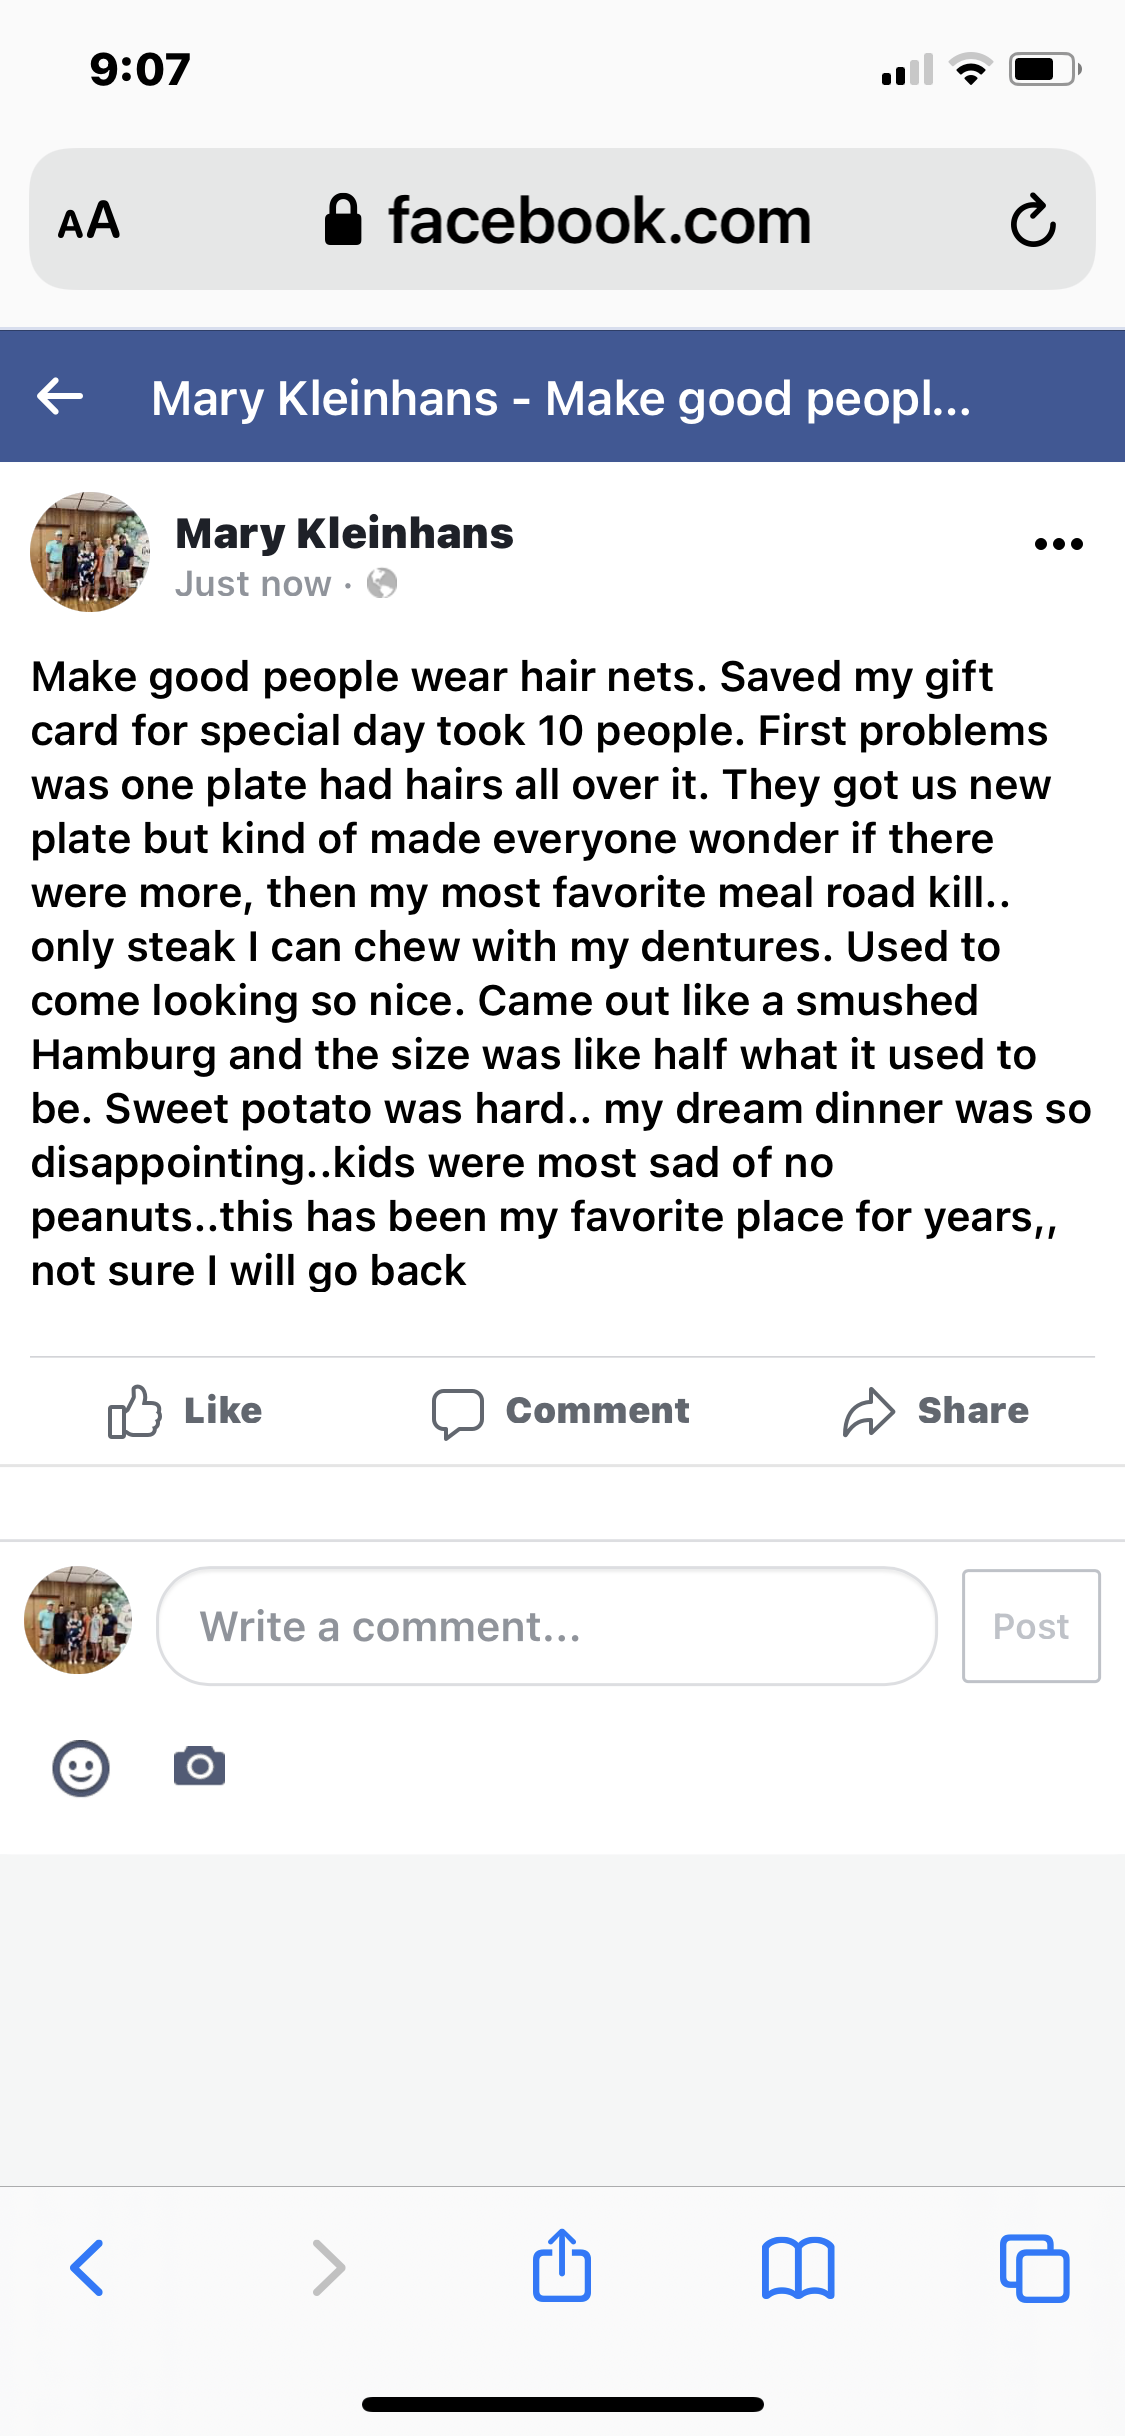Like the hair nets post
Viewport: 1125px width, 2436px height.
pos(186,1411)
